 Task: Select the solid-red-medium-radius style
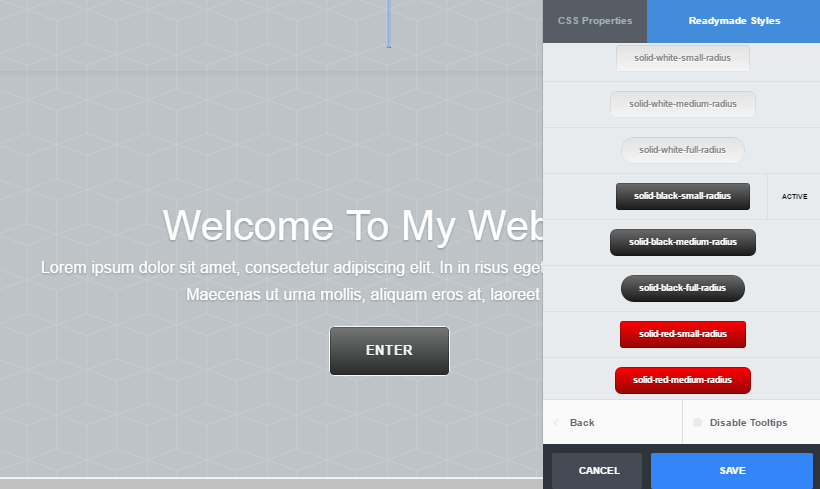(682, 380)
